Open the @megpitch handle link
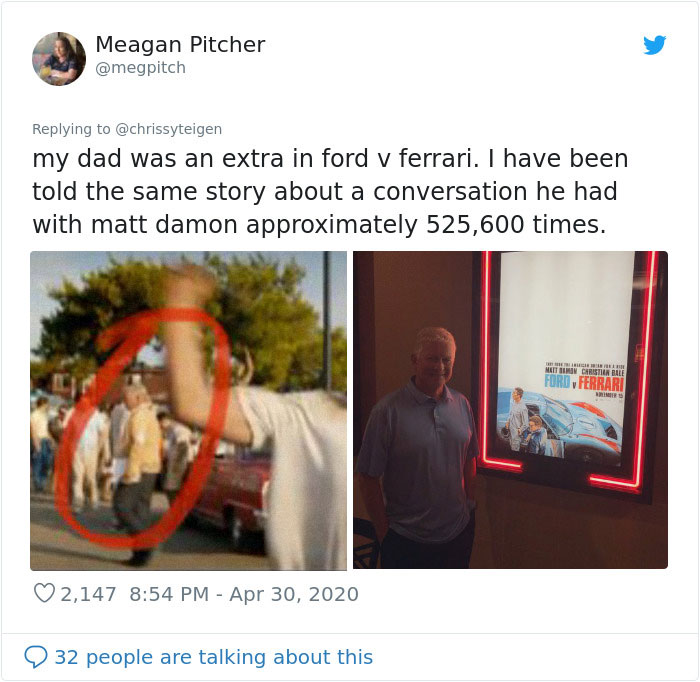700x682 pixels. 140,68
